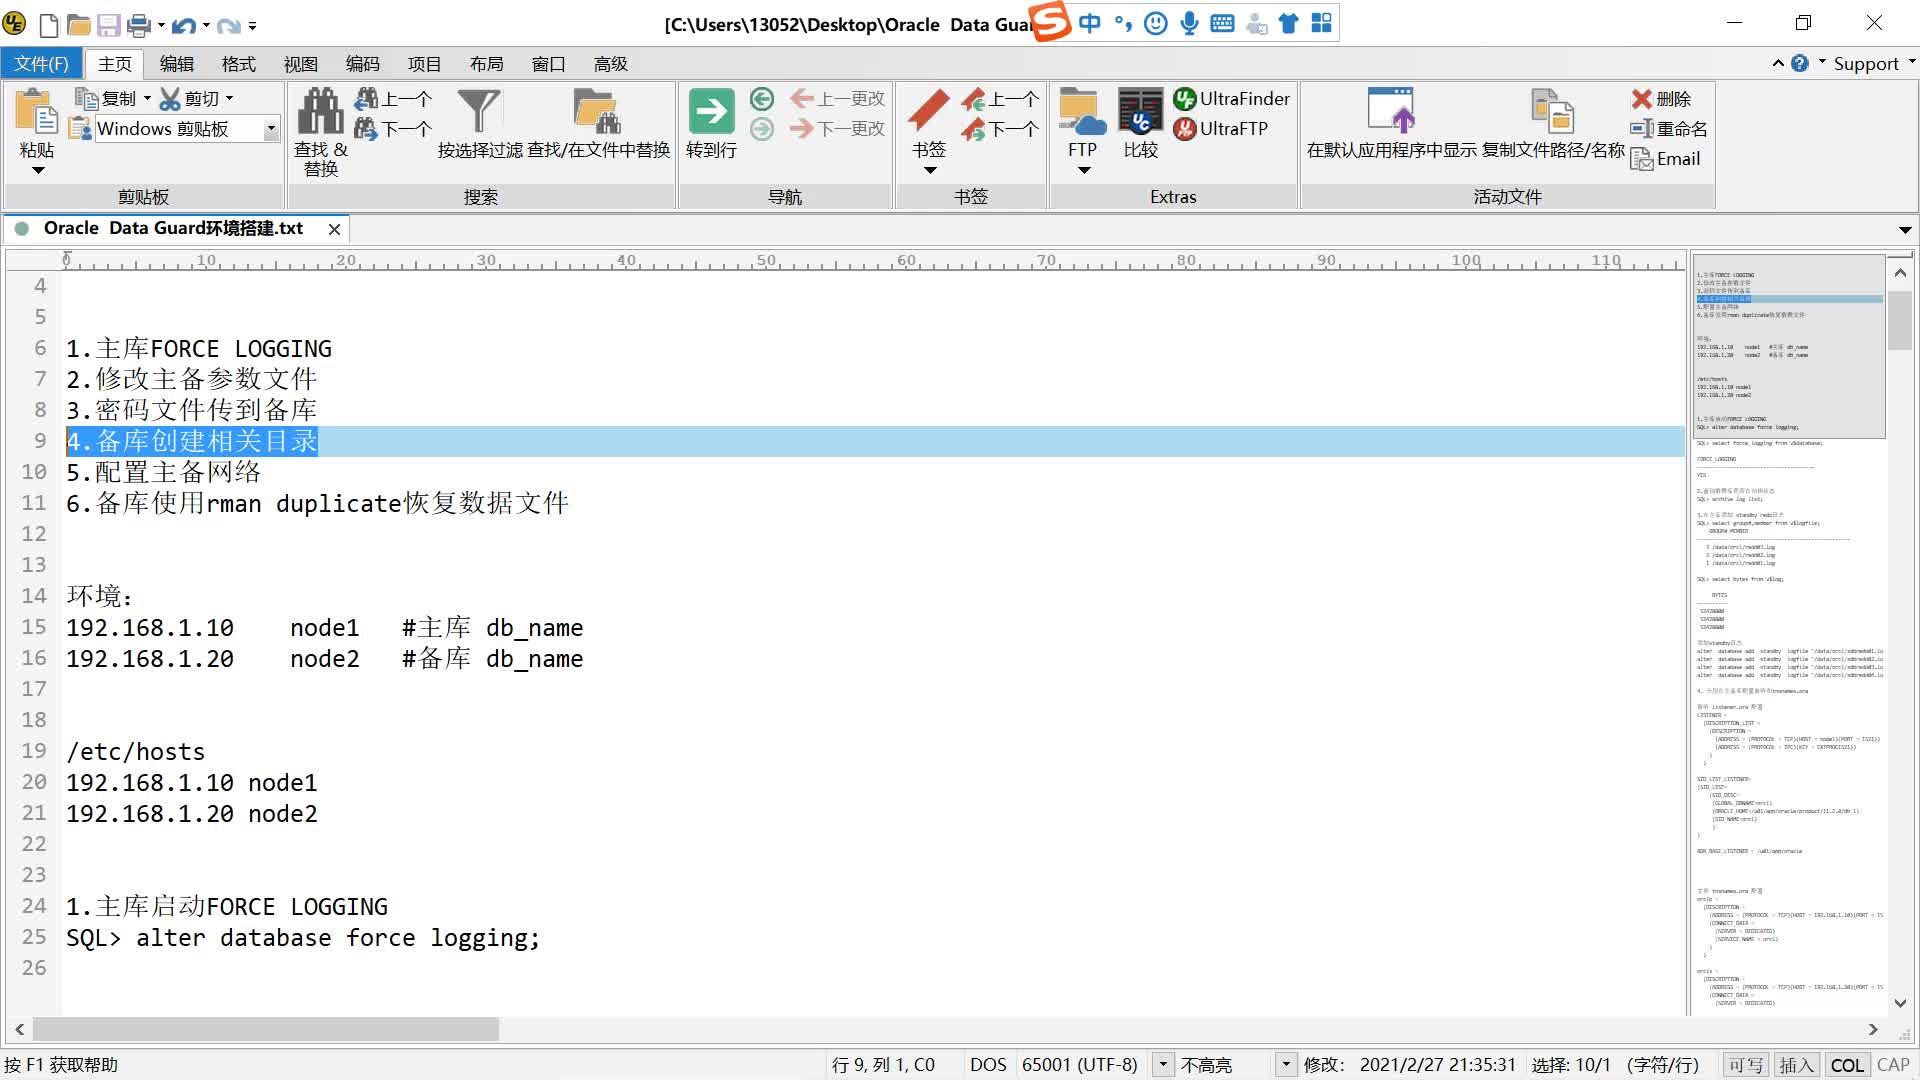Click the Copy File Path/Name icon
This screenshot has width=1920, height=1080.
1552,112
